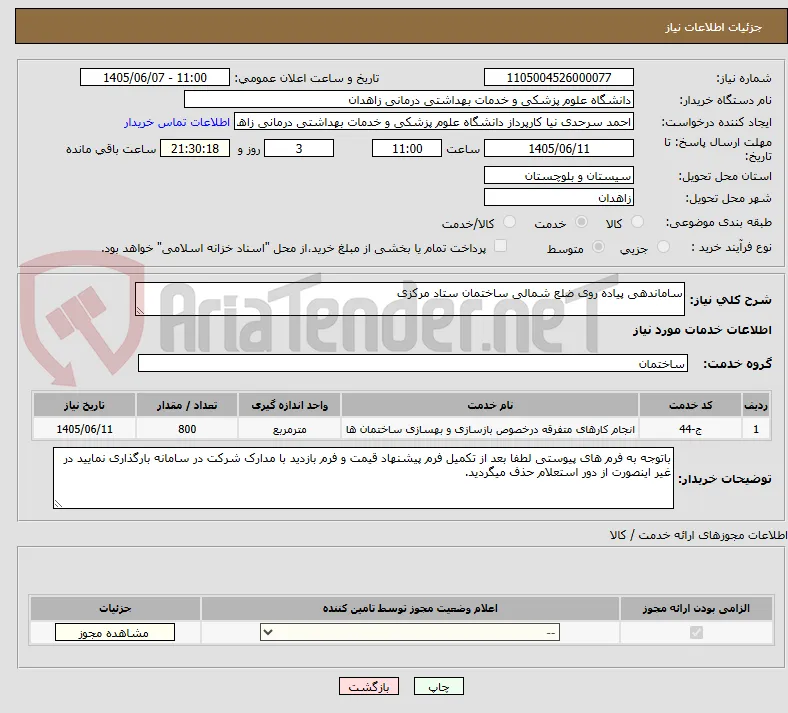The image size is (788, 713).
Task: Click the اعلام وضعیت مجوز header
Action: tap(410, 608)
